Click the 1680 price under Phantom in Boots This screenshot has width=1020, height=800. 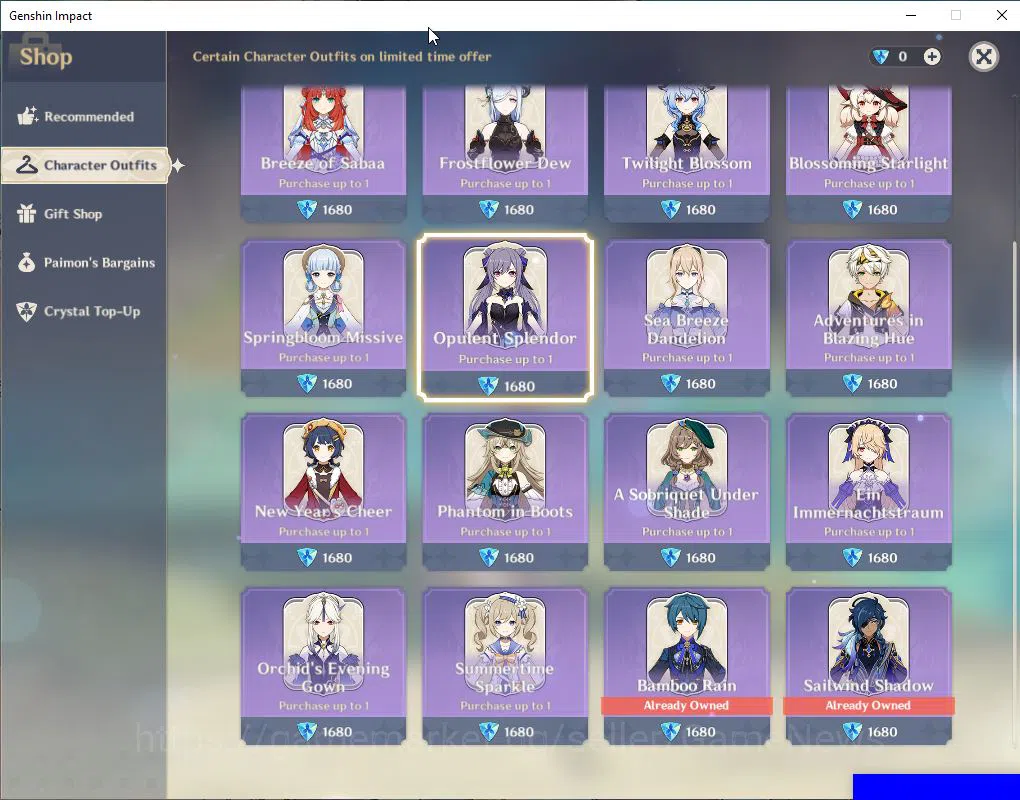(519, 558)
